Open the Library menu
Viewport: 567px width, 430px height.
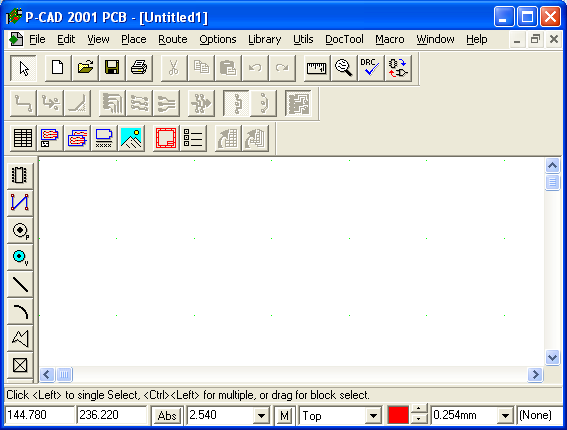pos(265,39)
